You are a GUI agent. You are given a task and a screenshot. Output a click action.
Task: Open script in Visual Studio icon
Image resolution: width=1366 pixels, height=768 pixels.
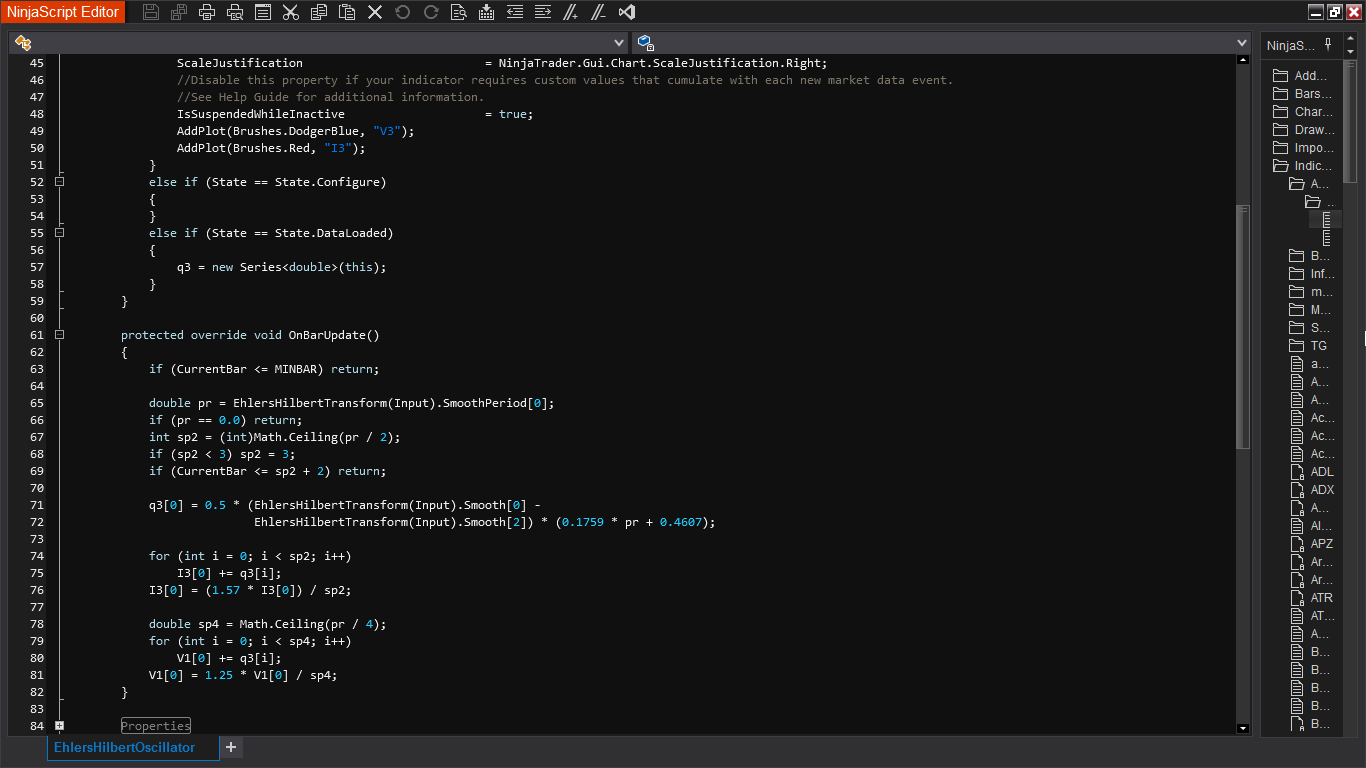pos(627,12)
